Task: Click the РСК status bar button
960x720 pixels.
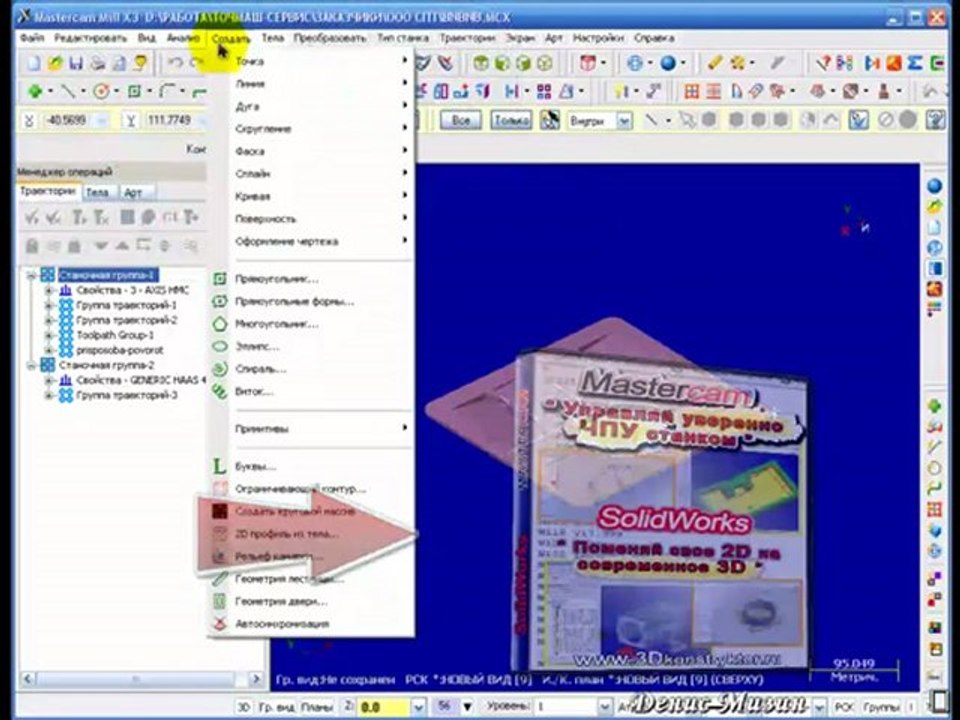Action: (844, 707)
